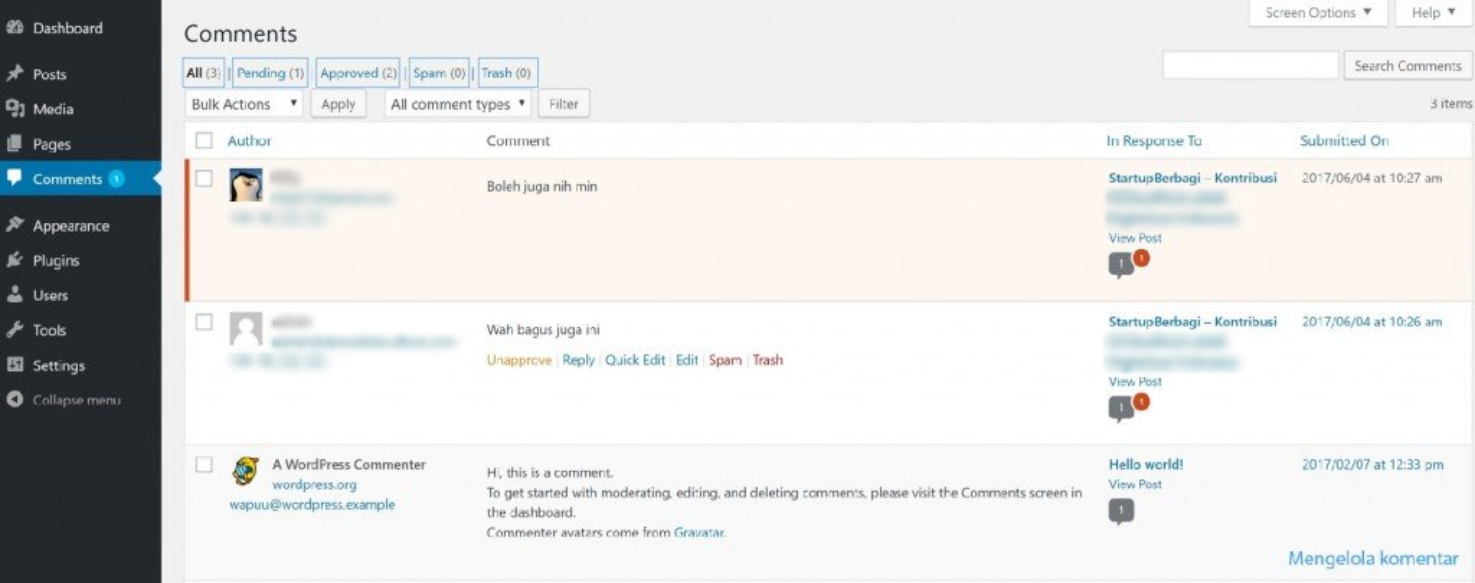1475x583 pixels.
Task: Click the Collapse menu arrow icon
Action: [x=15, y=400]
